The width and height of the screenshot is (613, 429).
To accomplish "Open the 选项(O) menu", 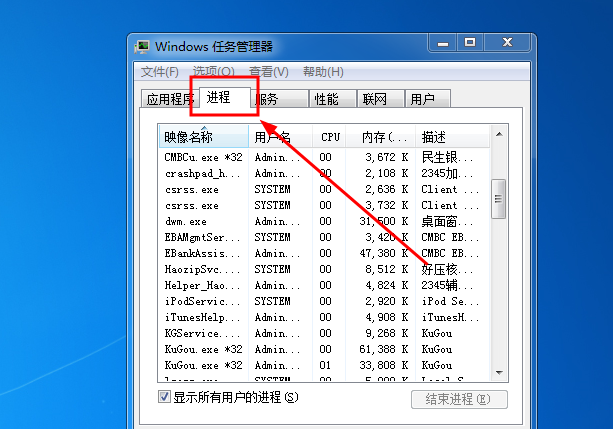I will pyautogui.click(x=213, y=72).
